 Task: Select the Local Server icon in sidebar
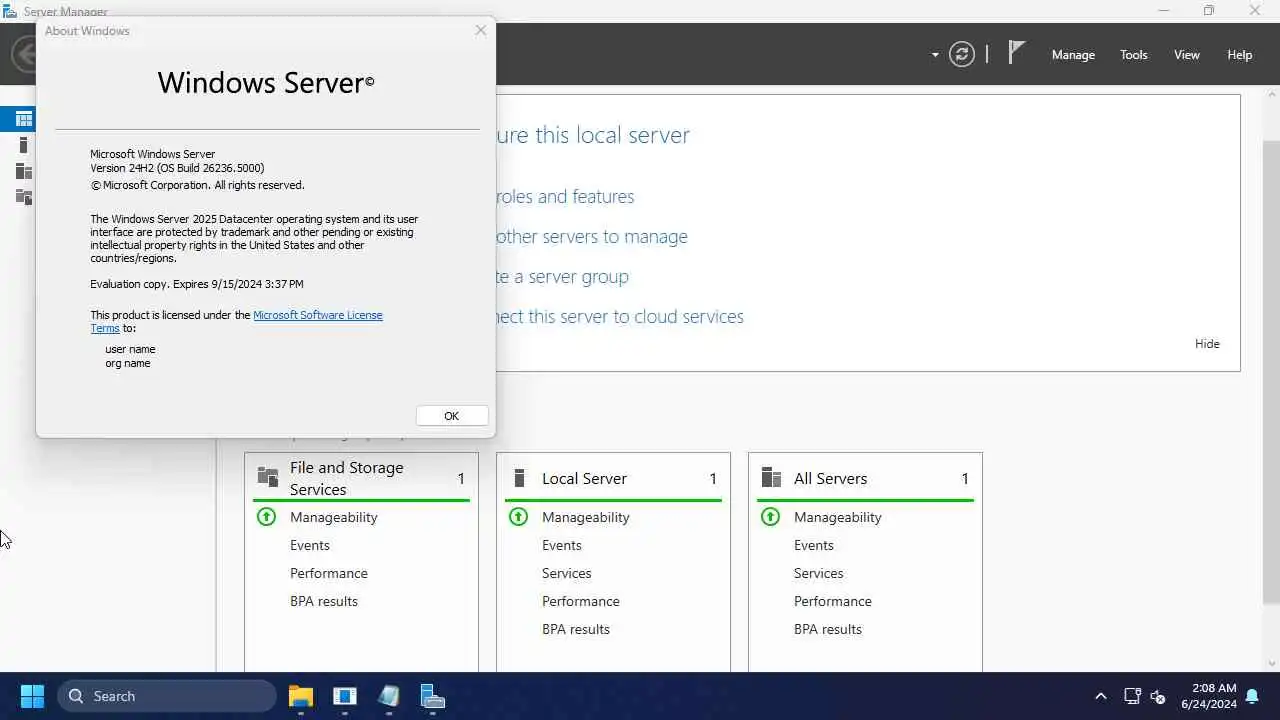[x=24, y=145]
